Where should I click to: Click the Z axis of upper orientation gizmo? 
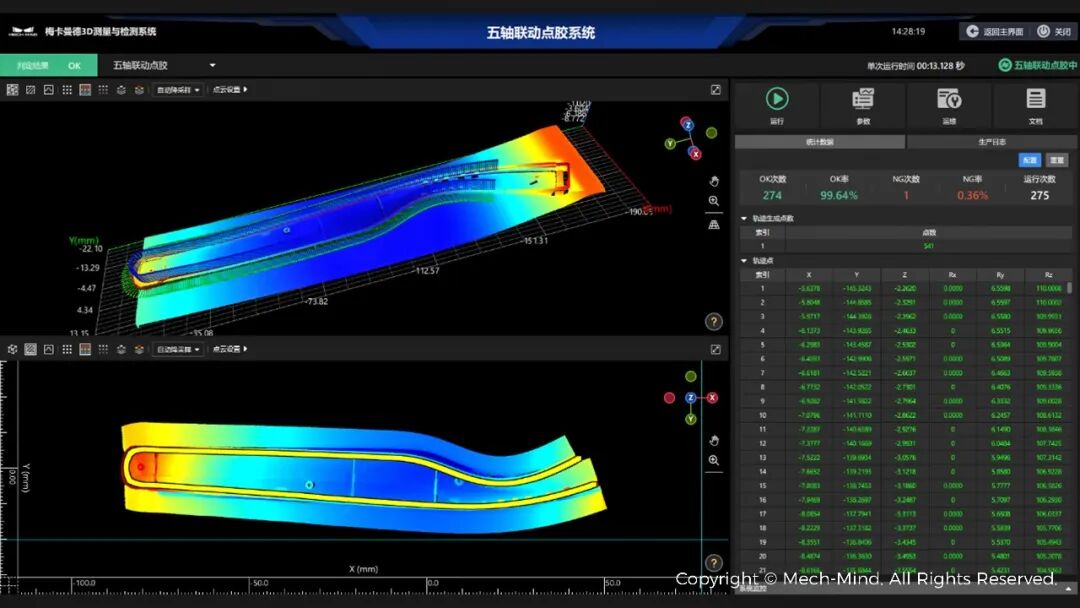[x=687, y=125]
